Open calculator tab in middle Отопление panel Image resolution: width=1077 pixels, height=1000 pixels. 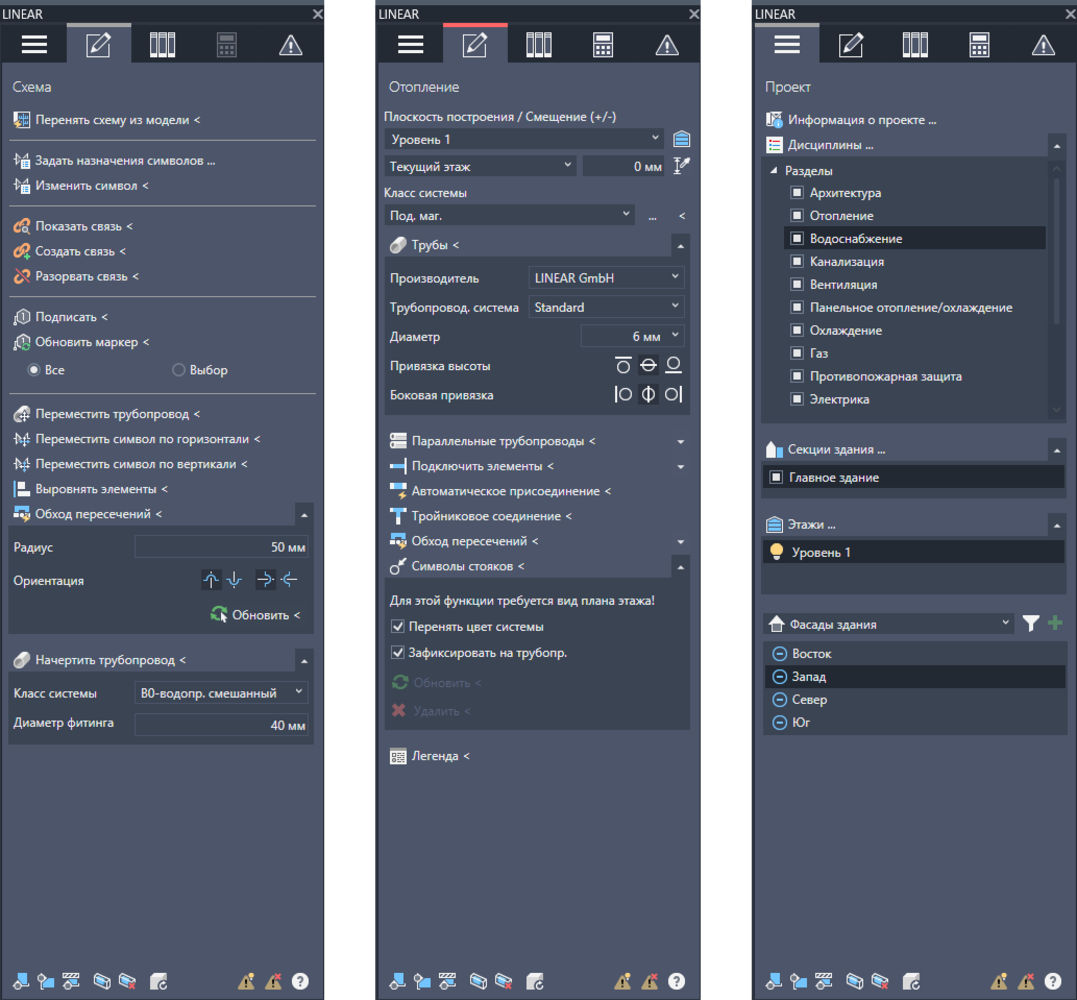[602, 45]
